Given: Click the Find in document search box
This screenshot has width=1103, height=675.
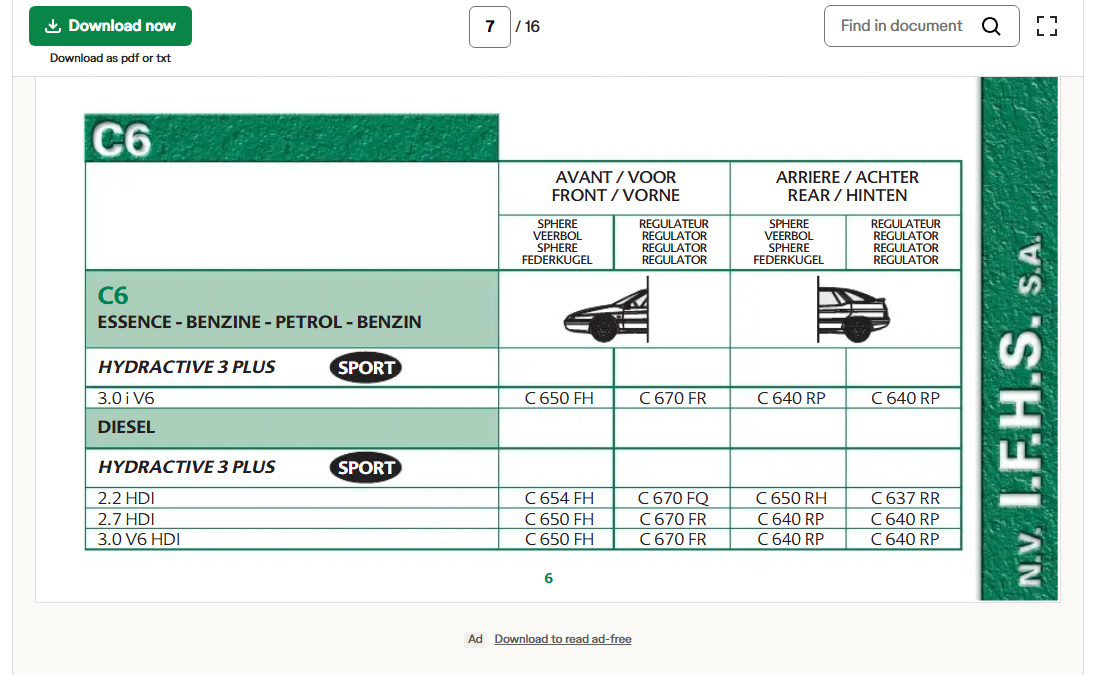Looking at the screenshot, I should coord(922,26).
